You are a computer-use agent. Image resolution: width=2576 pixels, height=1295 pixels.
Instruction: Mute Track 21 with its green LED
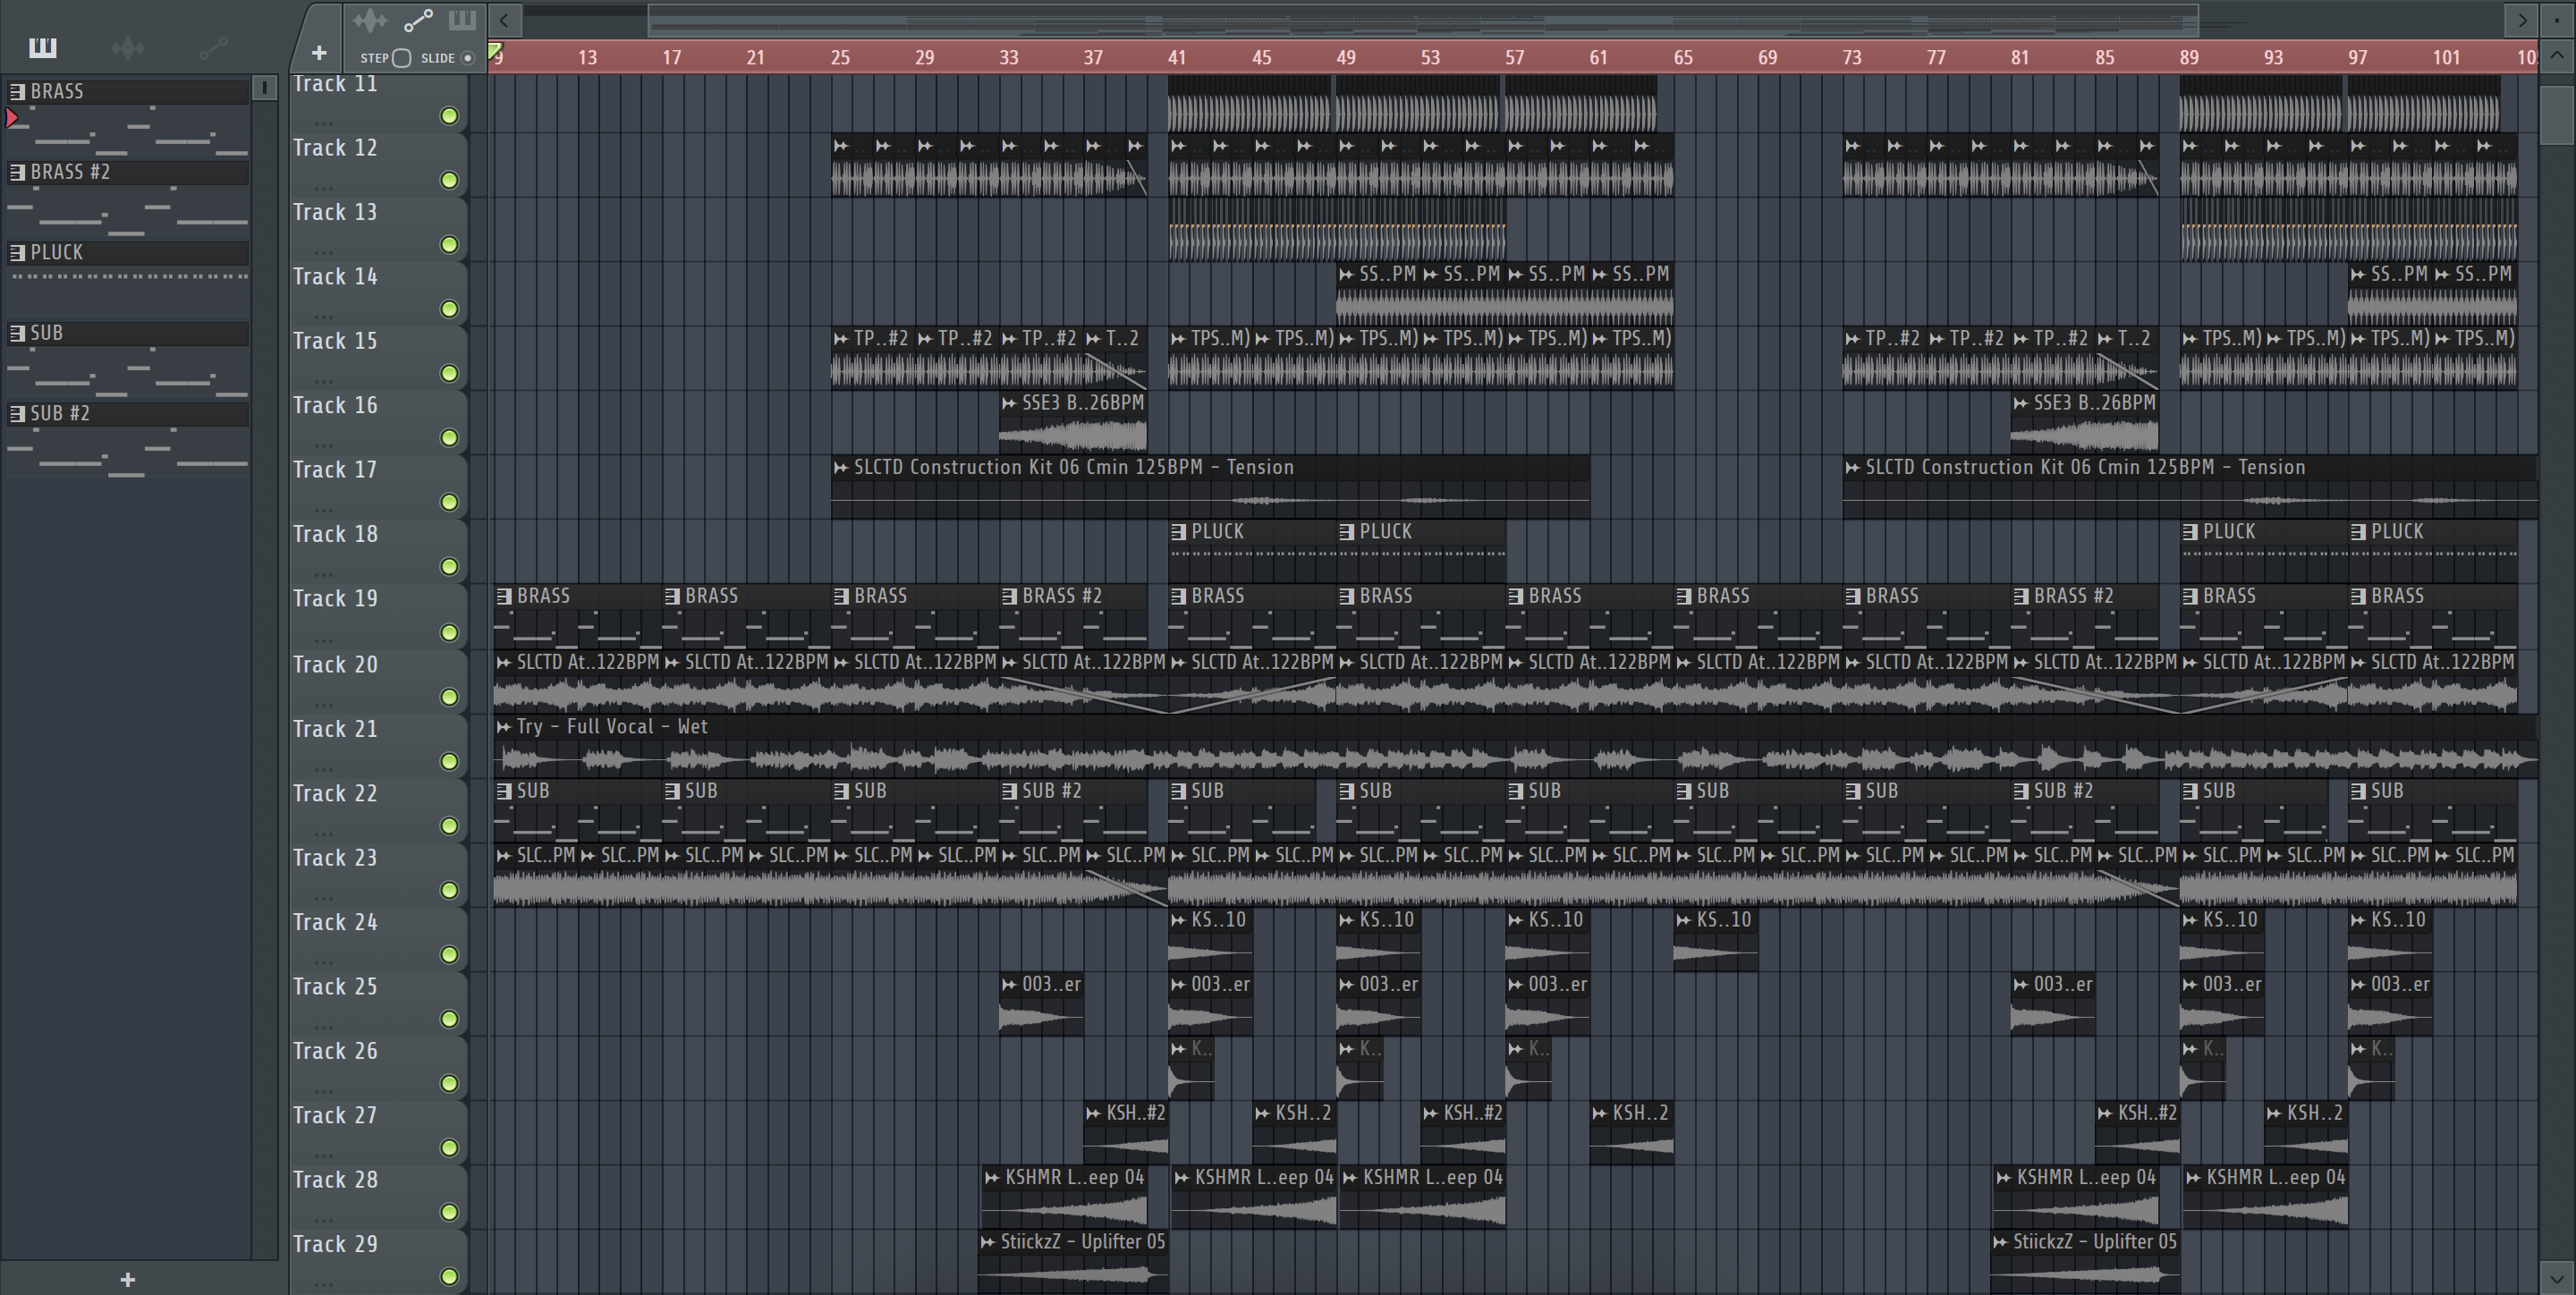click(x=450, y=761)
